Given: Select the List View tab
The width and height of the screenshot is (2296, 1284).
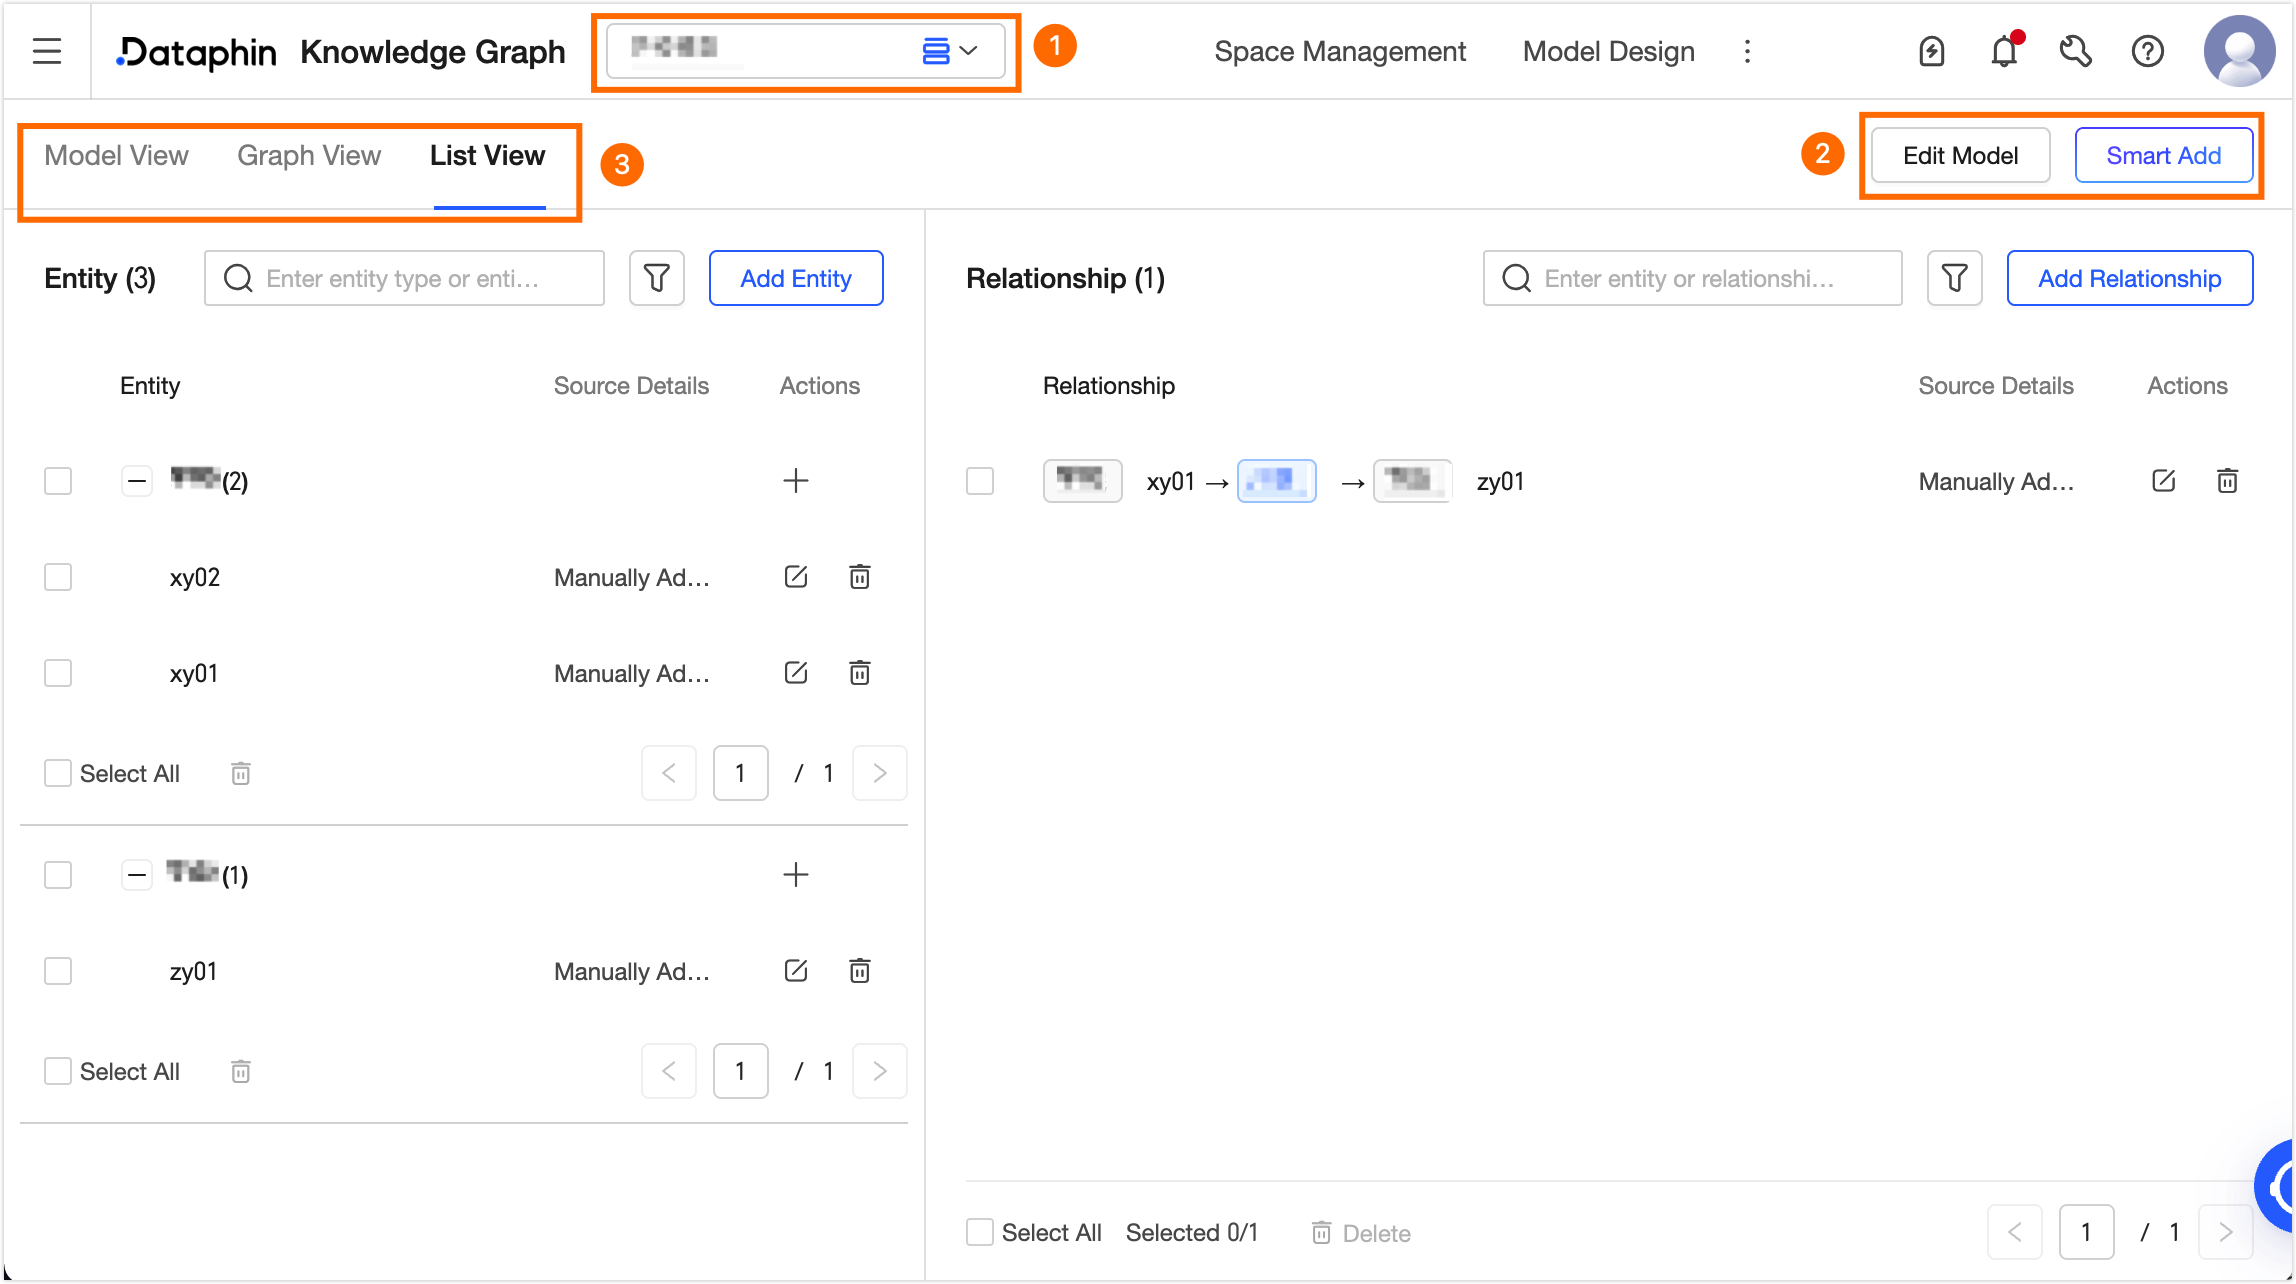Looking at the screenshot, I should pos(488,156).
